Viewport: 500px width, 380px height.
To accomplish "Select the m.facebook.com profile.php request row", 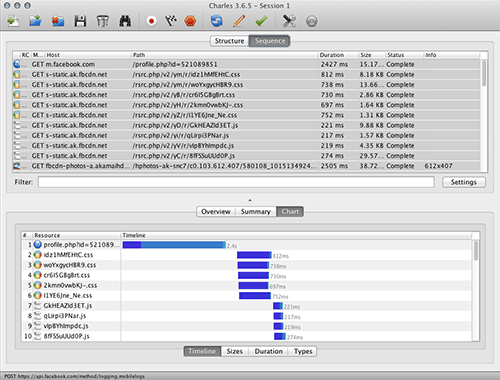I will click(247, 64).
